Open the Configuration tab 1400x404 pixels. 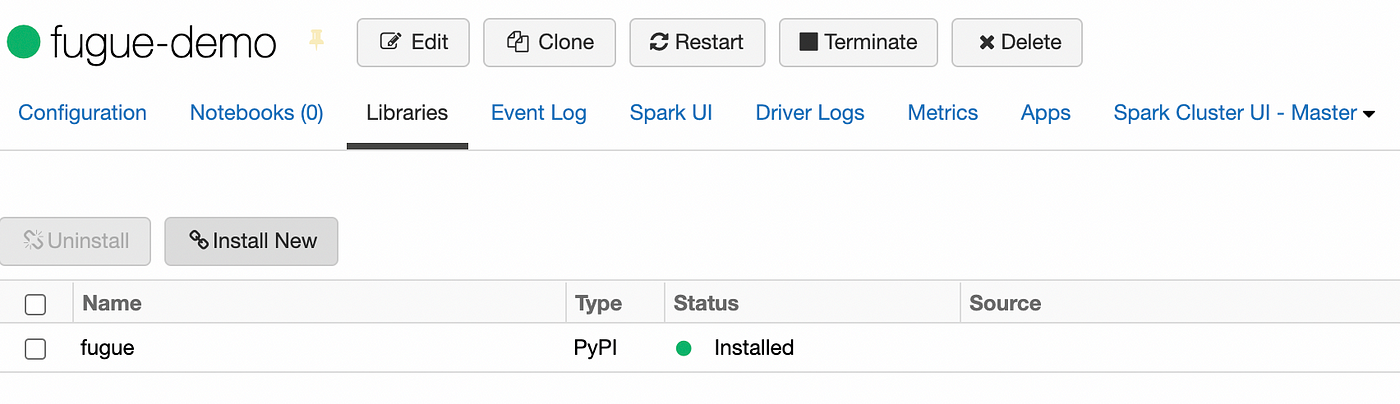pos(83,113)
